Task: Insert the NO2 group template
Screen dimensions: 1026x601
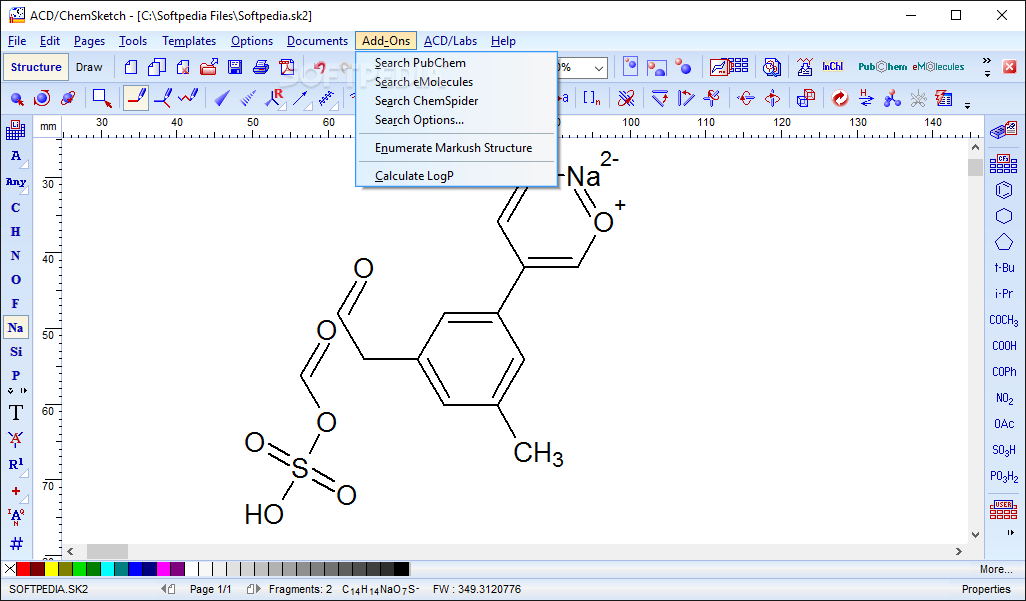Action: (x=1004, y=398)
